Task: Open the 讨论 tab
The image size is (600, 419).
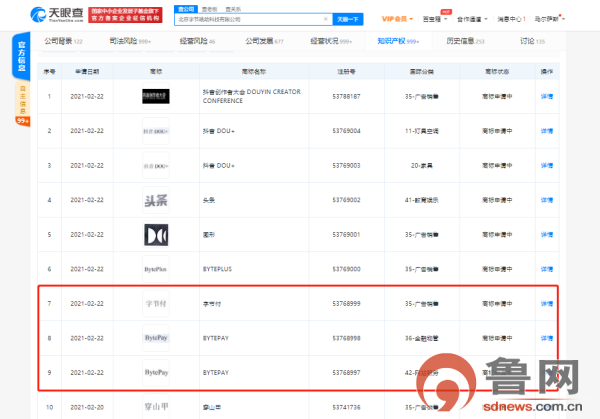Action: [x=532, y=41]
